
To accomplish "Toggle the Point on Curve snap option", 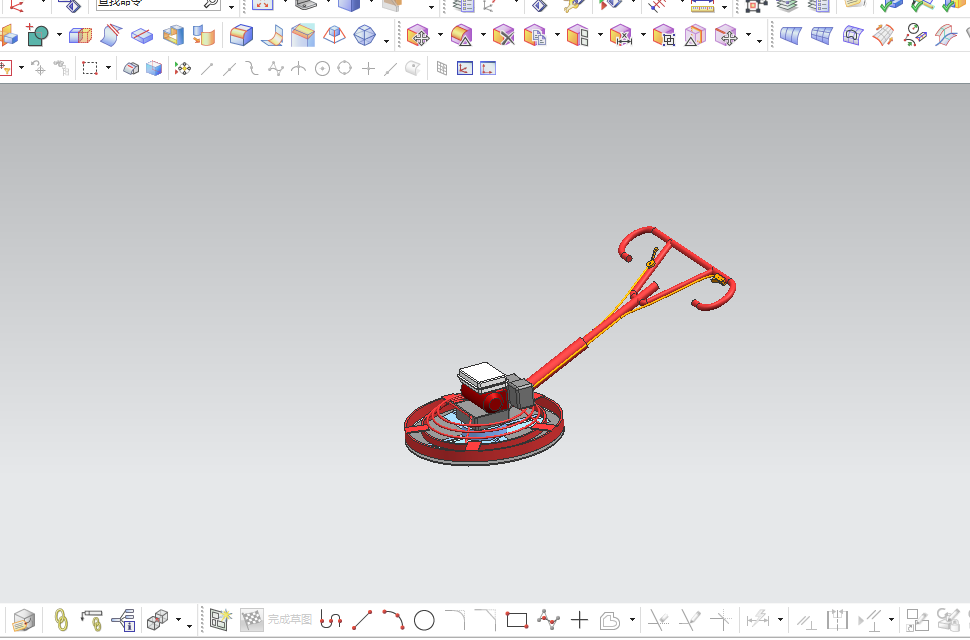I will click(390, 69).
